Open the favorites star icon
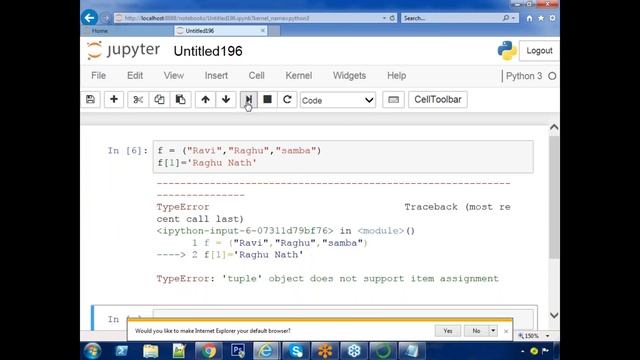This screenshot has height=360, width=640. pos(541,18)
